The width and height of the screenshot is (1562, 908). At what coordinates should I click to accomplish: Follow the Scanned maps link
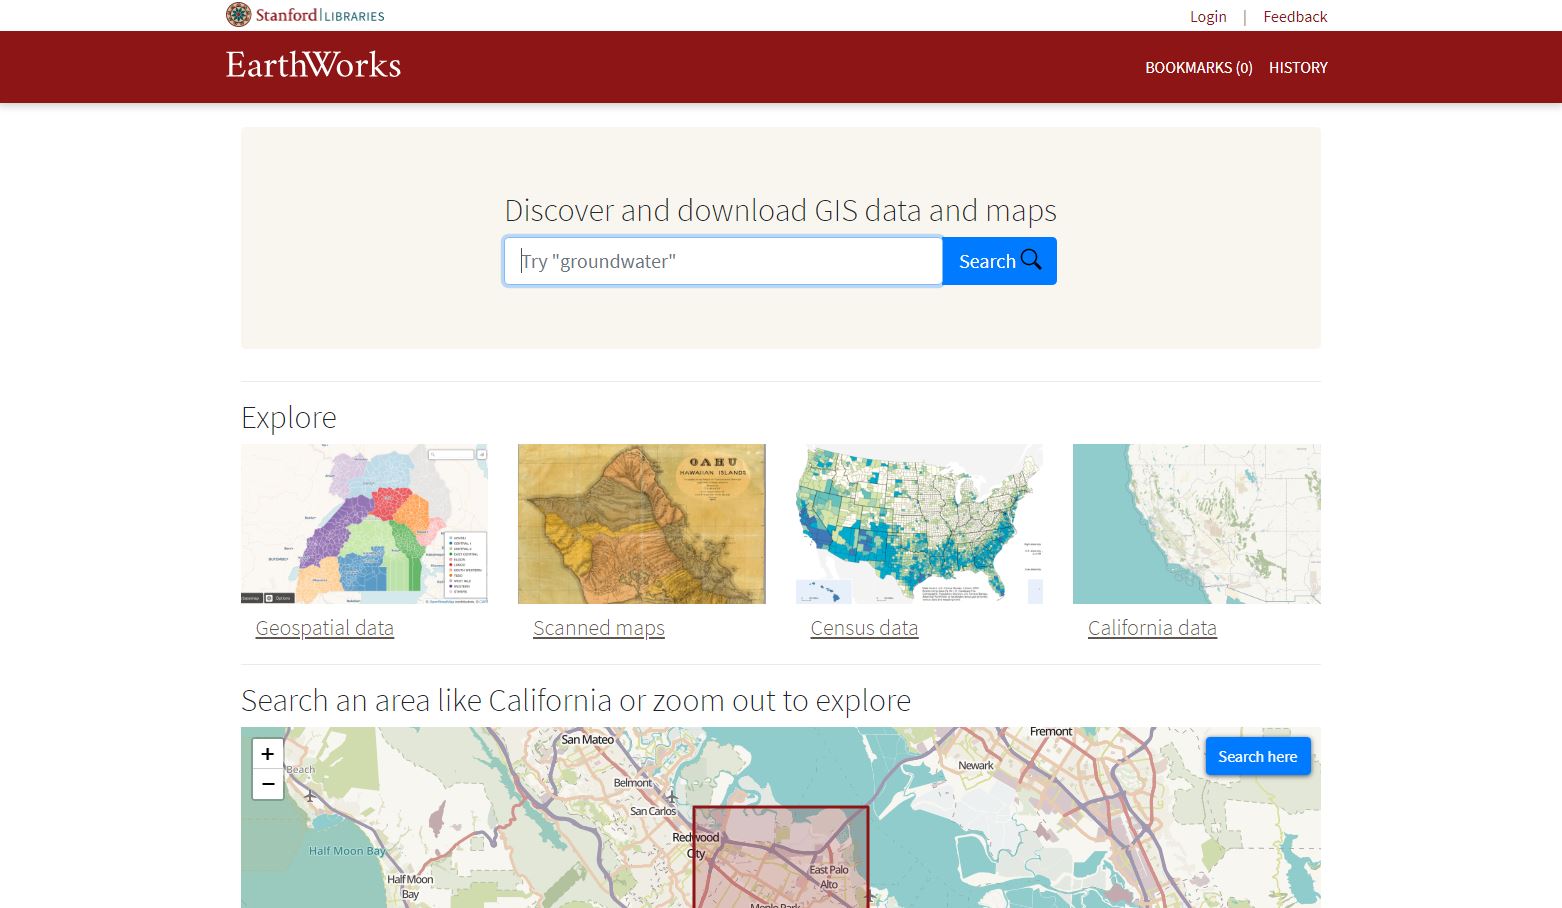click(598, 628)
